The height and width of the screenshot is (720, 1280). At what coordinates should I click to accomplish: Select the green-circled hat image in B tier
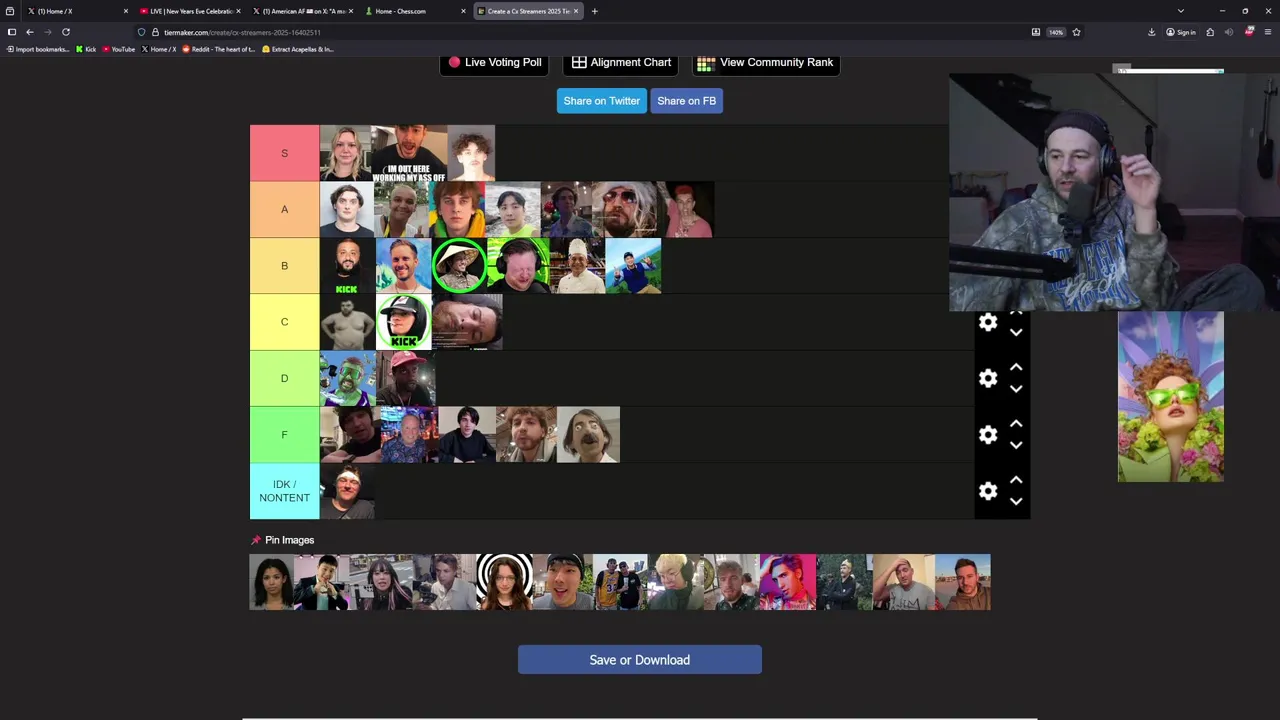click(x=460, y=265)
